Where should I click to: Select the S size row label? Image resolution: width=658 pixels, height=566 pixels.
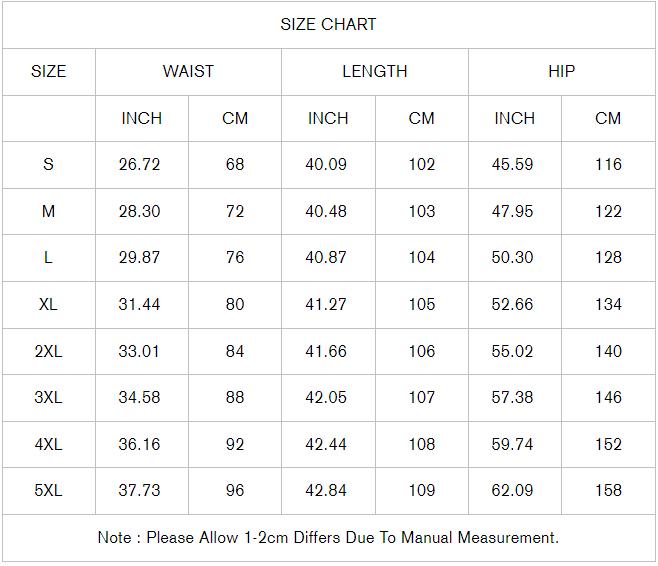[48, 164]
